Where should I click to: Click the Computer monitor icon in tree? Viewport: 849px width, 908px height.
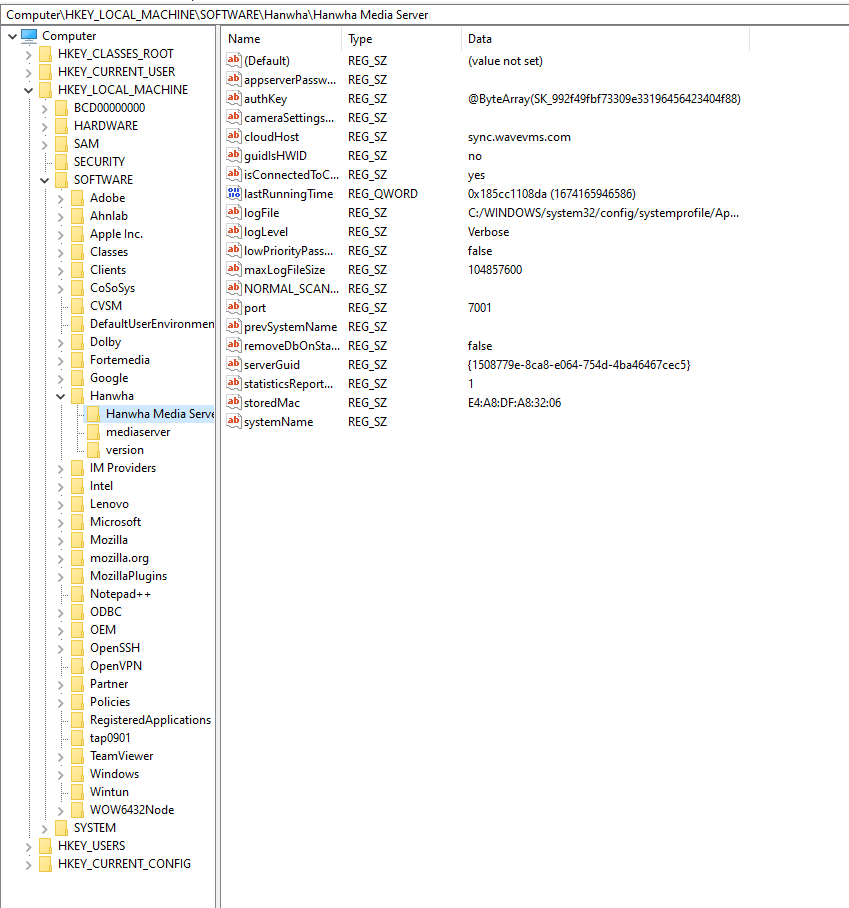point(29,36)
